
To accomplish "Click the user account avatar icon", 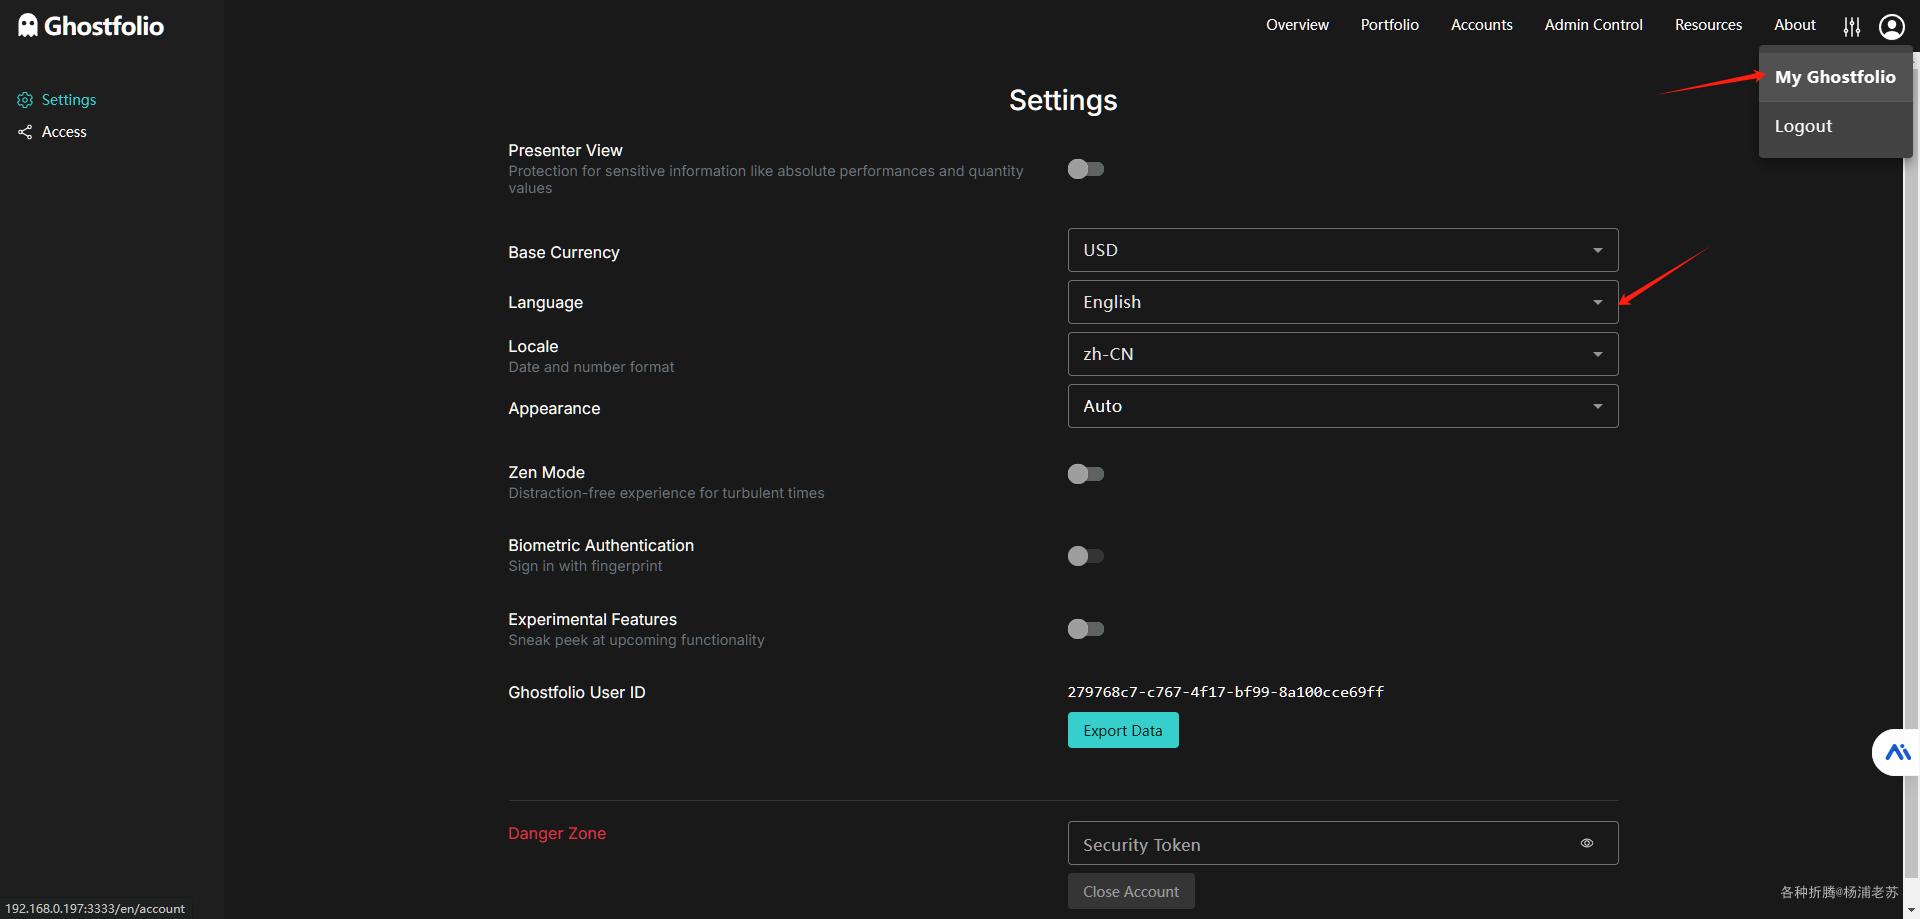I will pyautogui.click(x=1891, y=26).
